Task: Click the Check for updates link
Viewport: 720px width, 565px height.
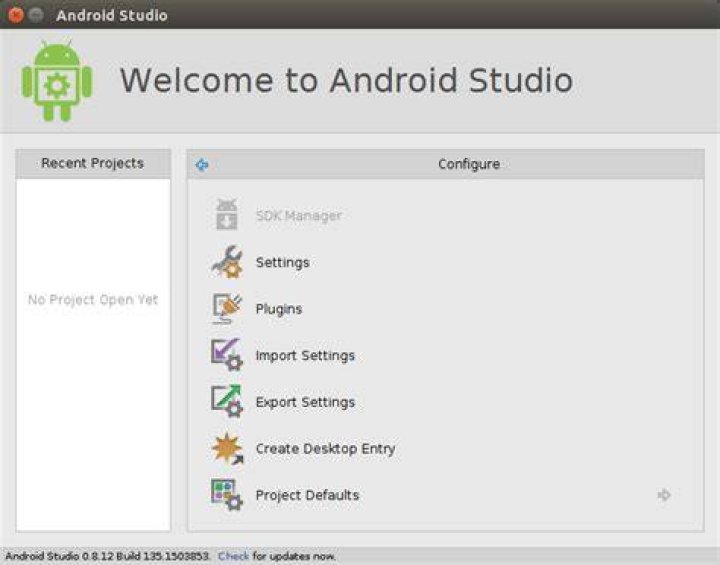Action: [233, 556]
